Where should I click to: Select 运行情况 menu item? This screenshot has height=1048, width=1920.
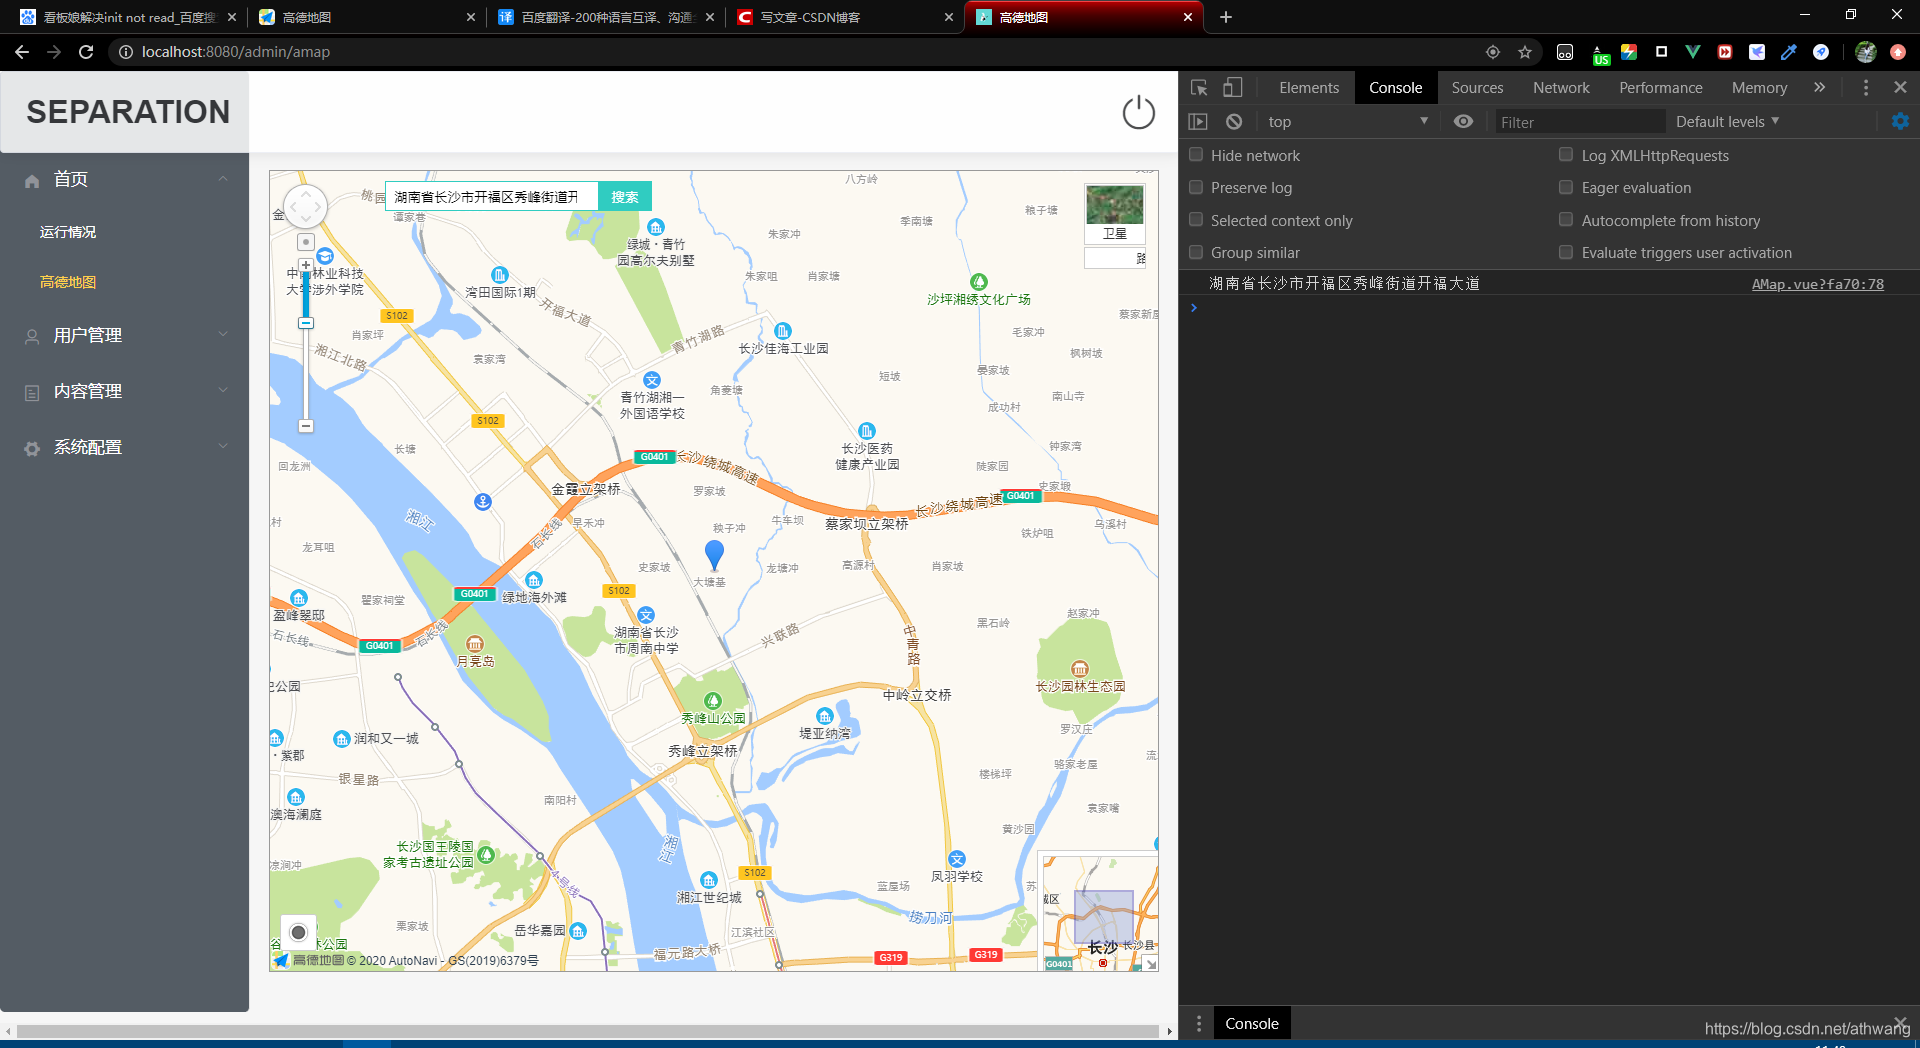point(68,232)
